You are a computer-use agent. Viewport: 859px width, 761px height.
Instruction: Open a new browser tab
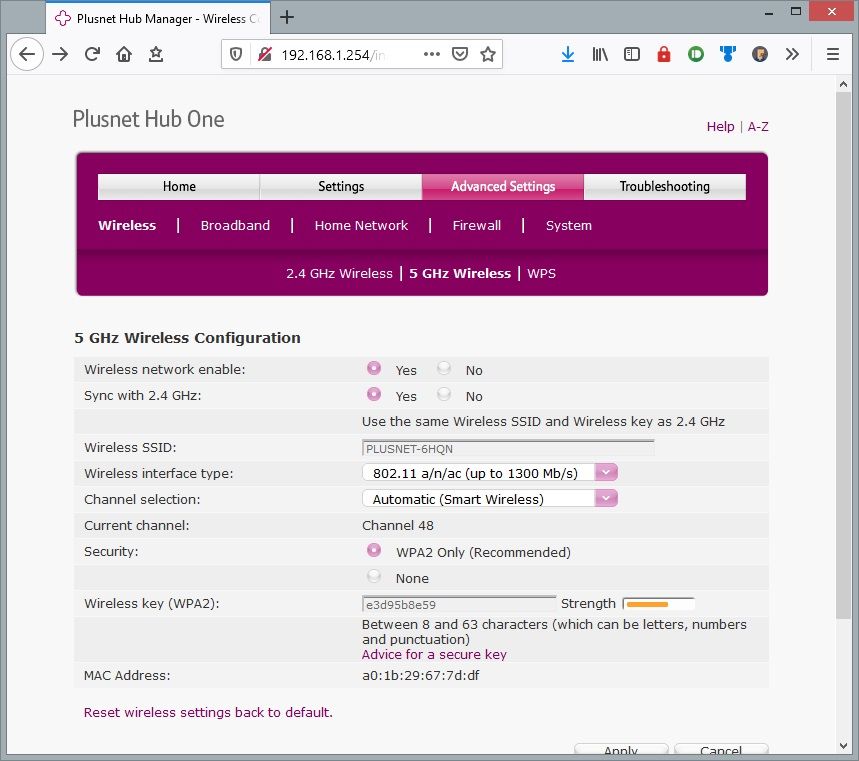click(287, 17)
